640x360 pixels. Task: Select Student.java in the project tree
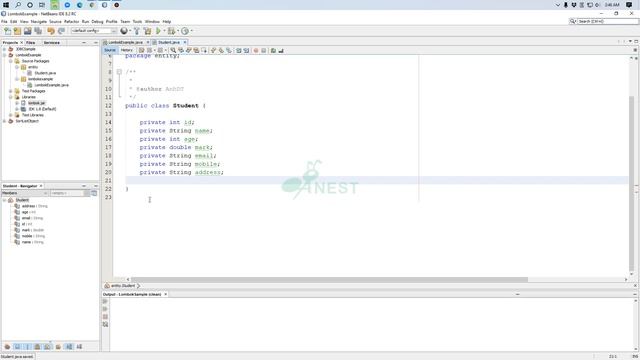45,73
